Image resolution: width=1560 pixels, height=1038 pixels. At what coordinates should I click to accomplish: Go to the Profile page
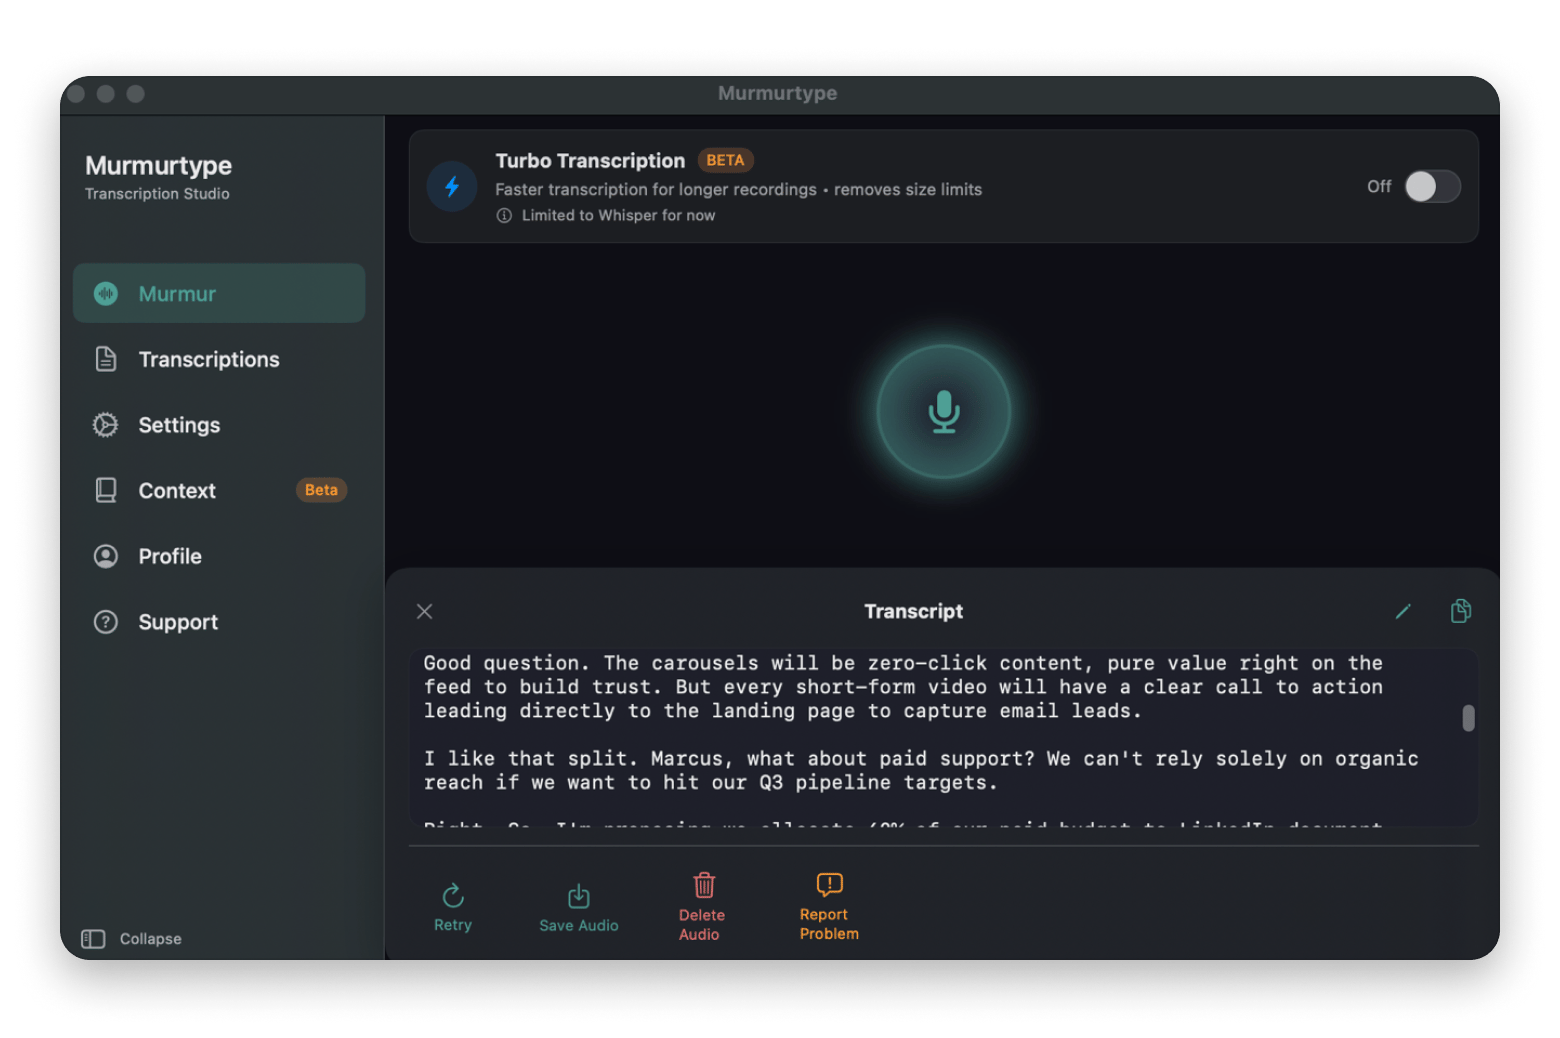(x=219, y=556)
